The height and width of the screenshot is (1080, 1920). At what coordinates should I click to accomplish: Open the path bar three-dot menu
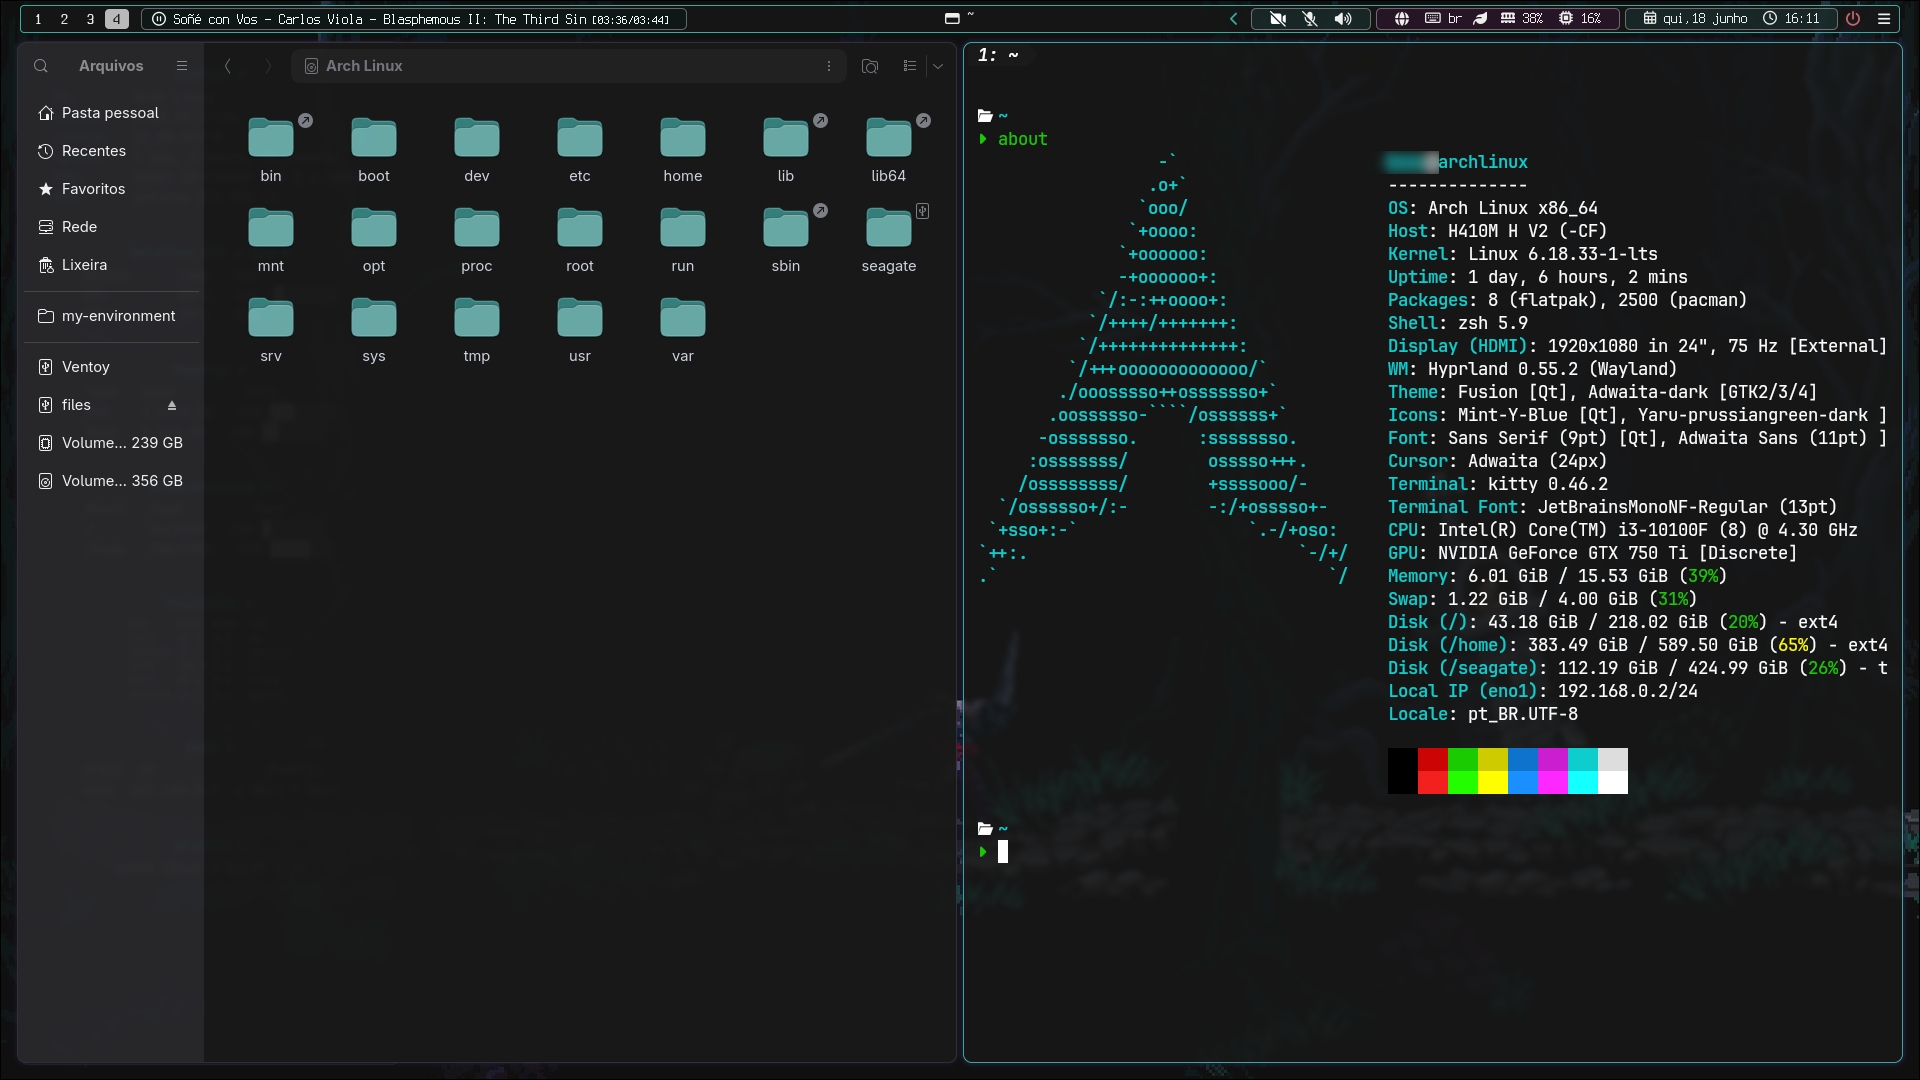(x=829, y=66)
